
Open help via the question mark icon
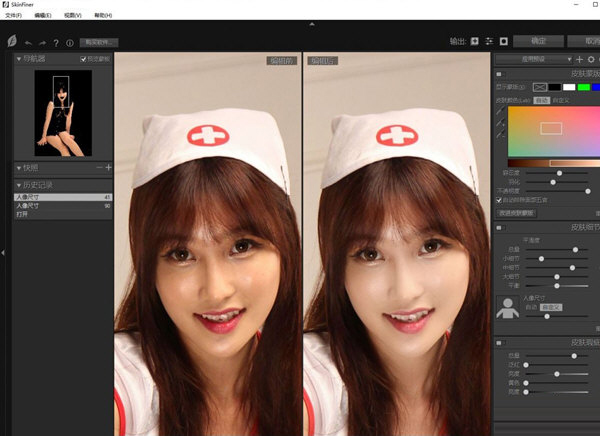click(56, 43)
